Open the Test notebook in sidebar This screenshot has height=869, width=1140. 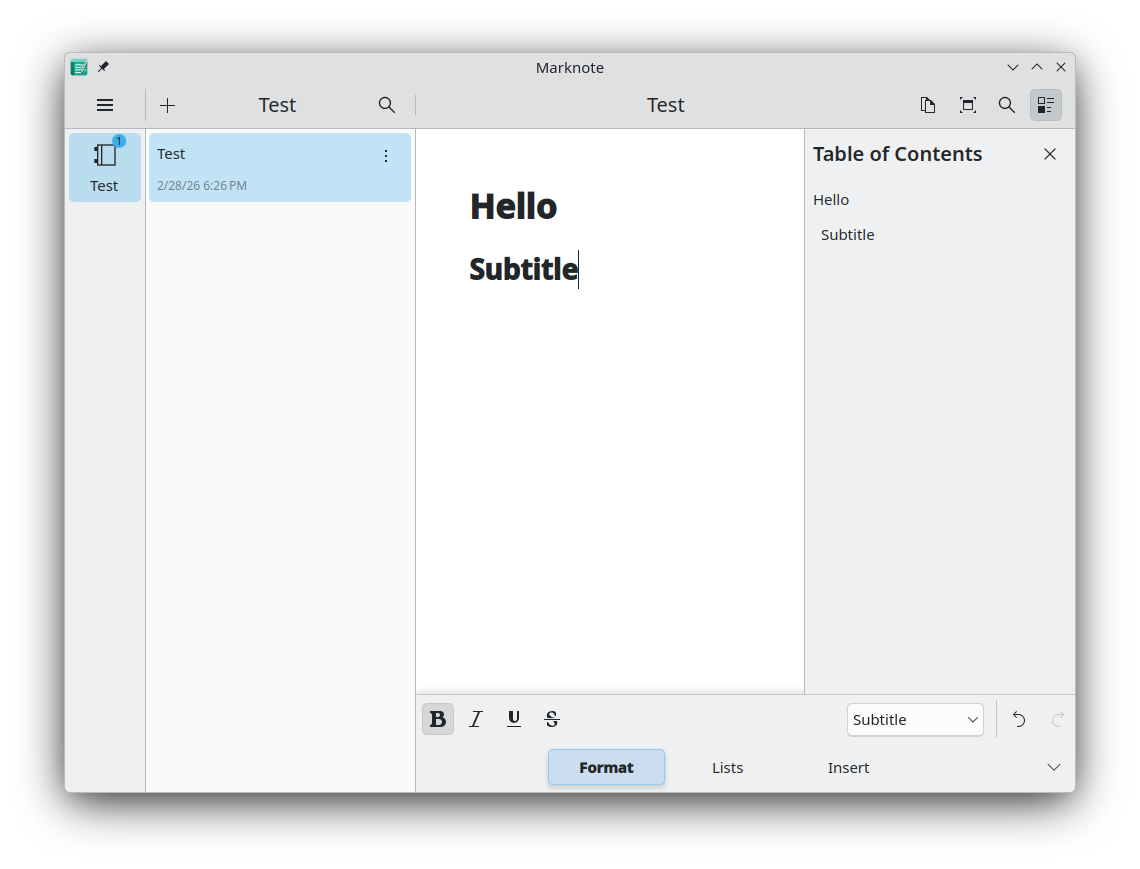(105, 167)
